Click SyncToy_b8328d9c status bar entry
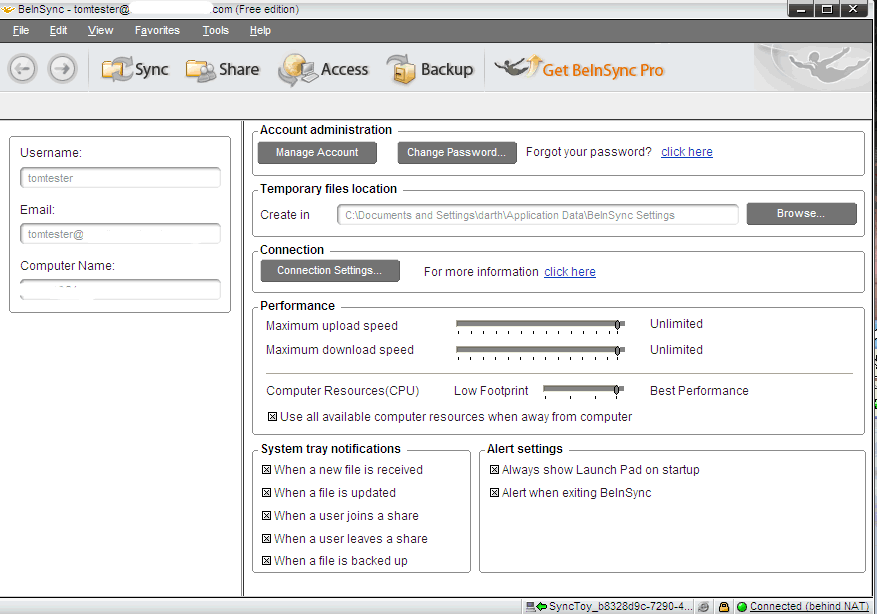The width and height of the screenshot is (877, 614). pyautogui.click(x=621, y=606)
